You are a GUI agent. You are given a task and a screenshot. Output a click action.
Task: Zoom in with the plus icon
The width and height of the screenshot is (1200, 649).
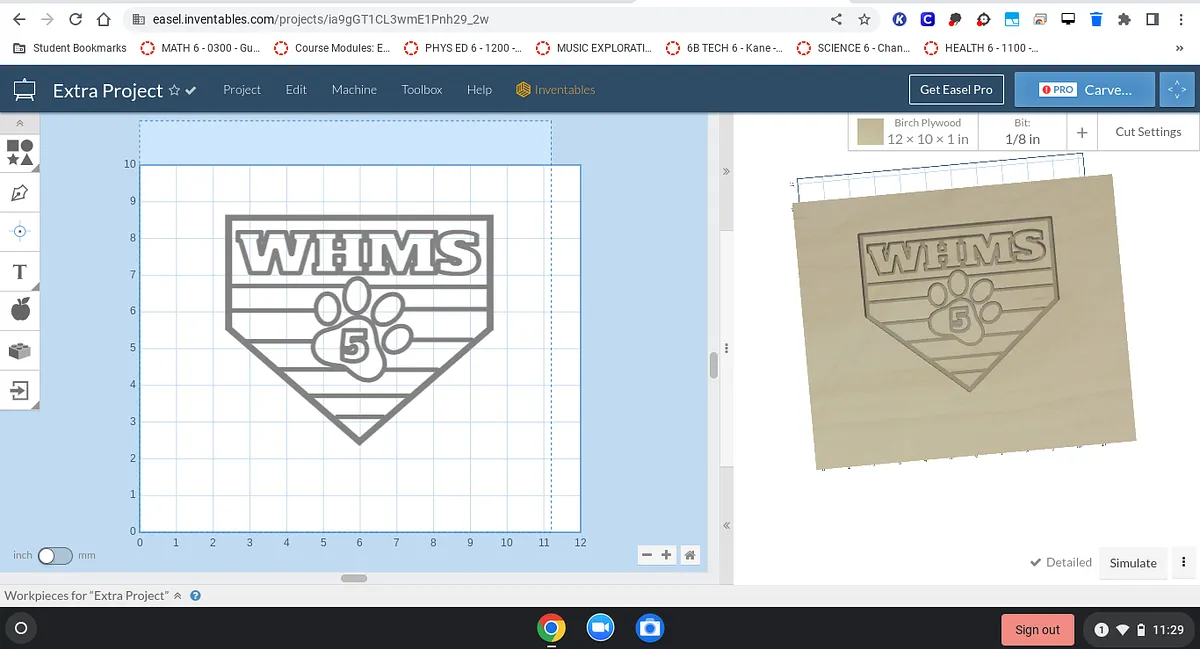click(x=666, y=555)
